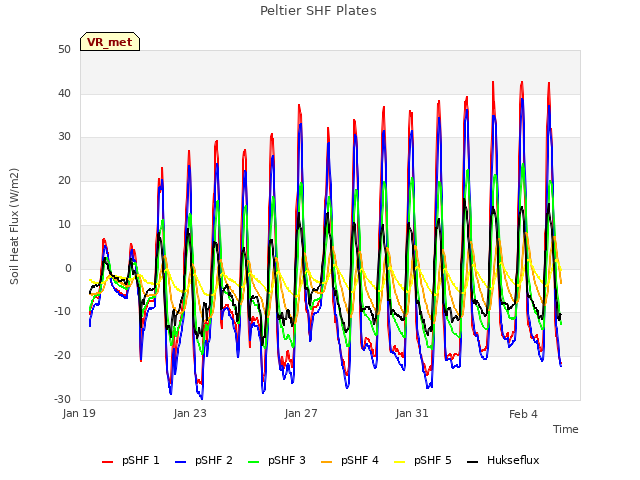
Task: Click the Jan 27 x-axis tick label
Action: pyautogui.click(x=301, y=413)
